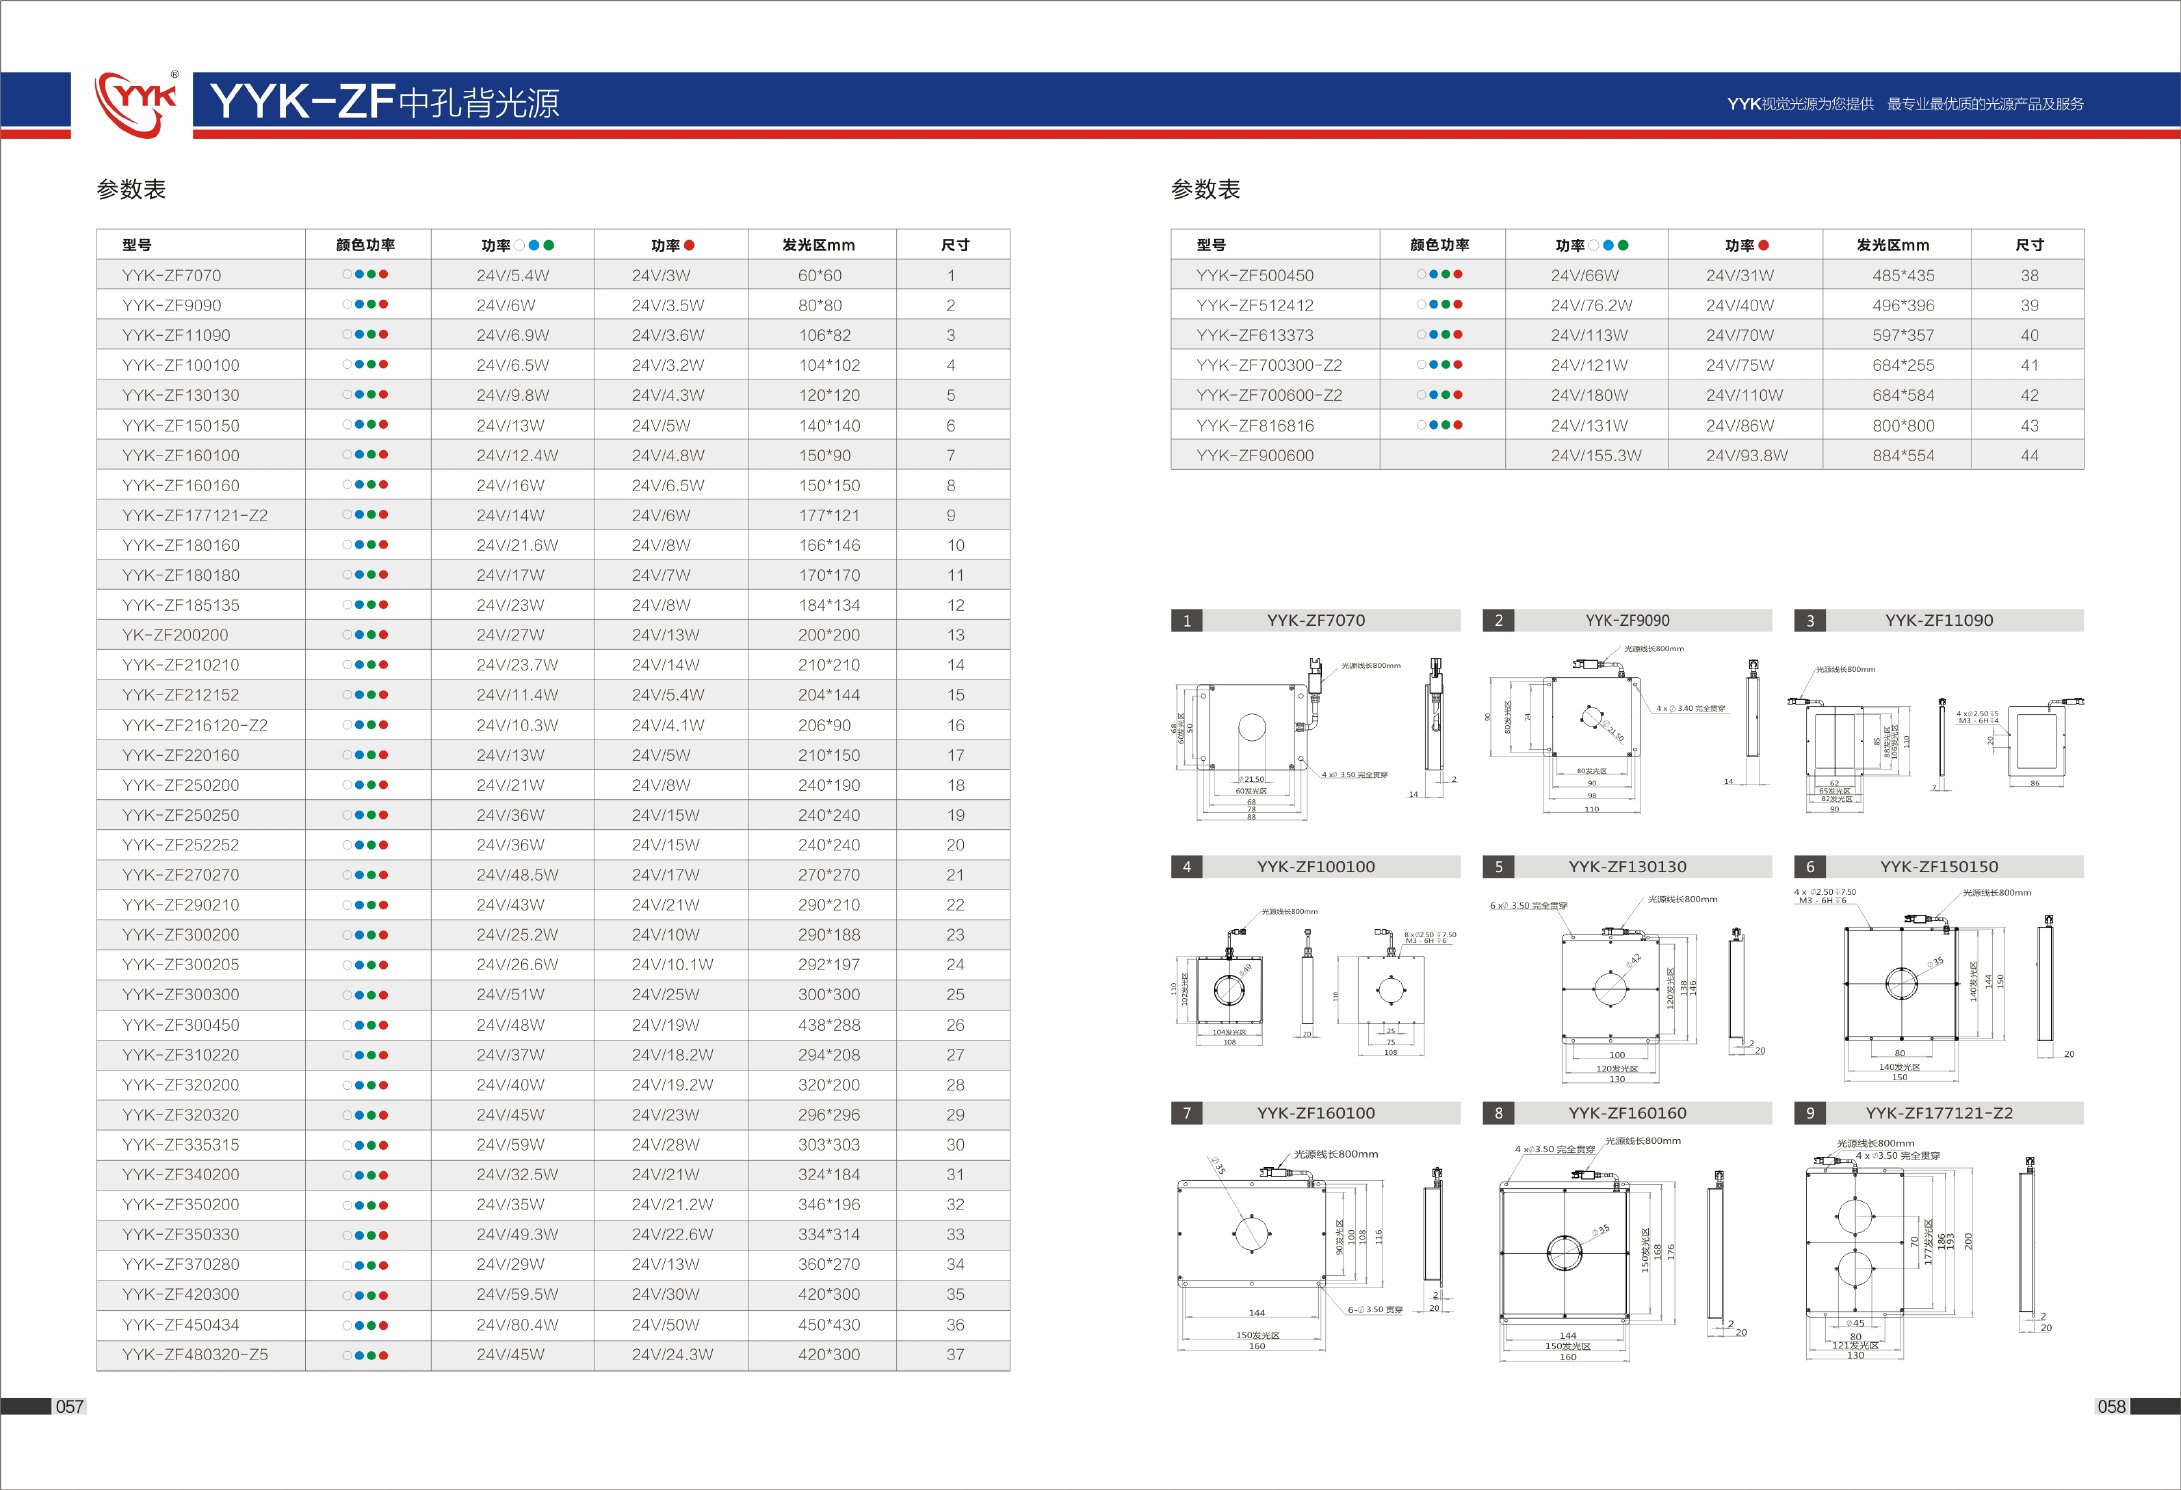Click the YYK-ZF130130 model cell
The height and width of the screenshot is (1490, 2181).
point(180,395)
